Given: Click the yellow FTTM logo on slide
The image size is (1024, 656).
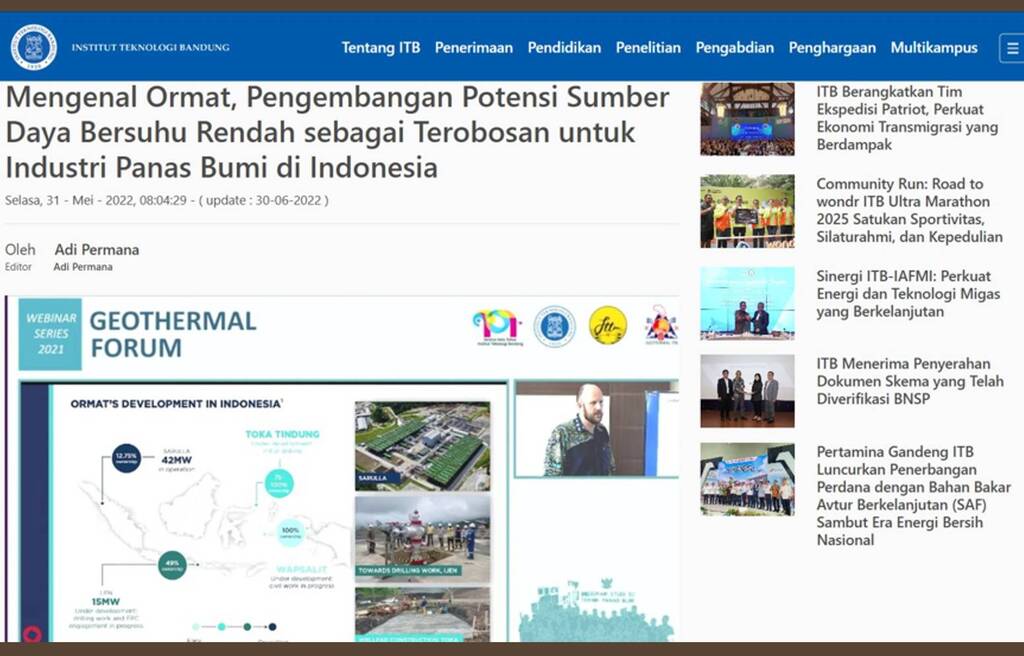Looking at the screenshot, I should click(x=607, y=326).
